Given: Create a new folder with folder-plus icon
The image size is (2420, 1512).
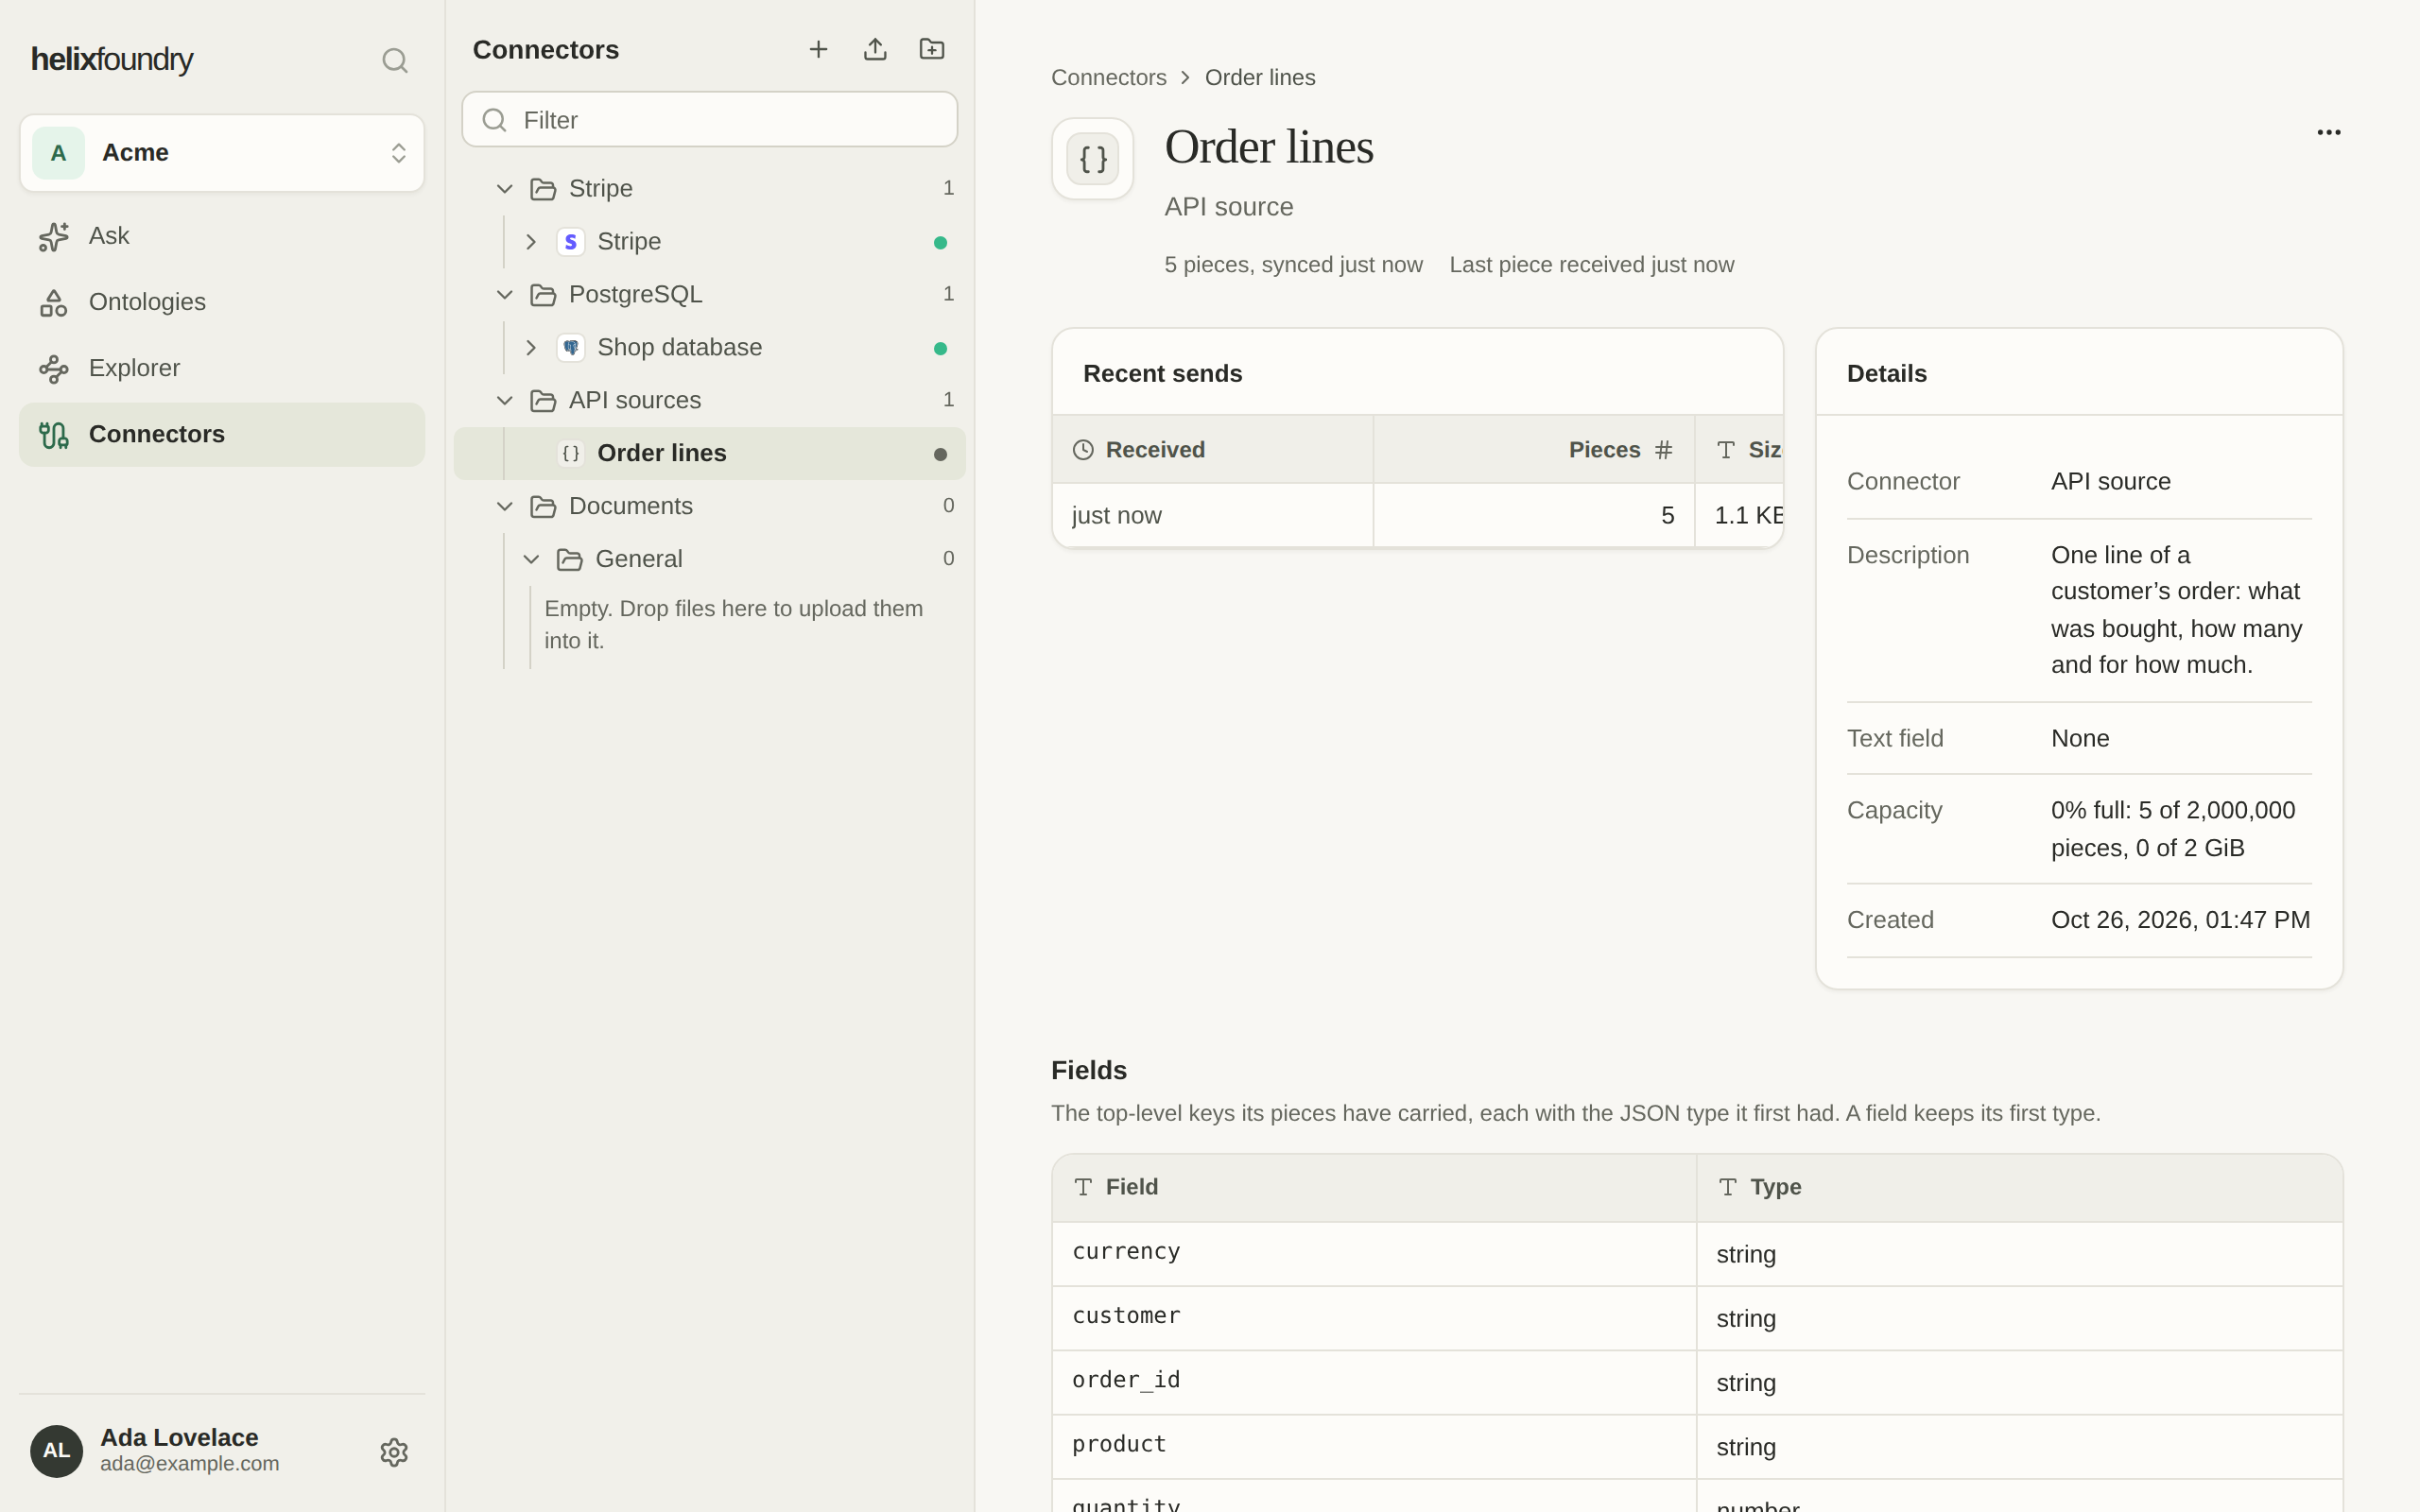Looking at the screenshot, I should click(x=932, y=49).
